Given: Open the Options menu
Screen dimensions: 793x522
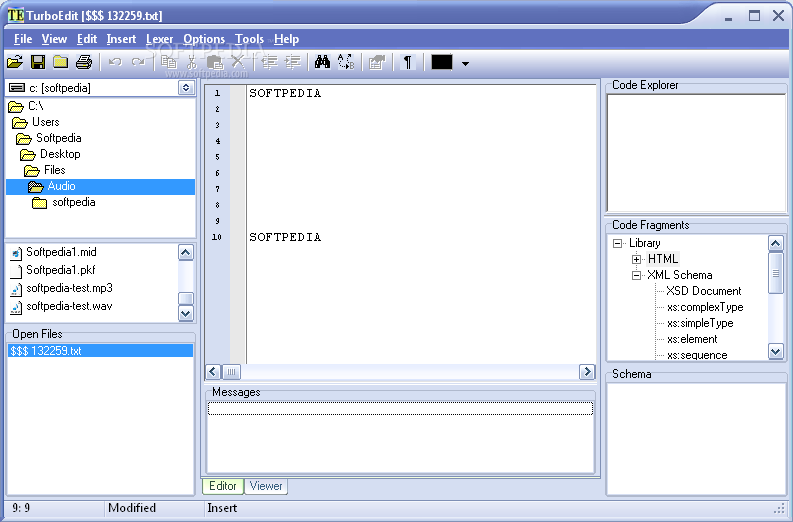Looking at the screenshot, I should pos(204,39).
